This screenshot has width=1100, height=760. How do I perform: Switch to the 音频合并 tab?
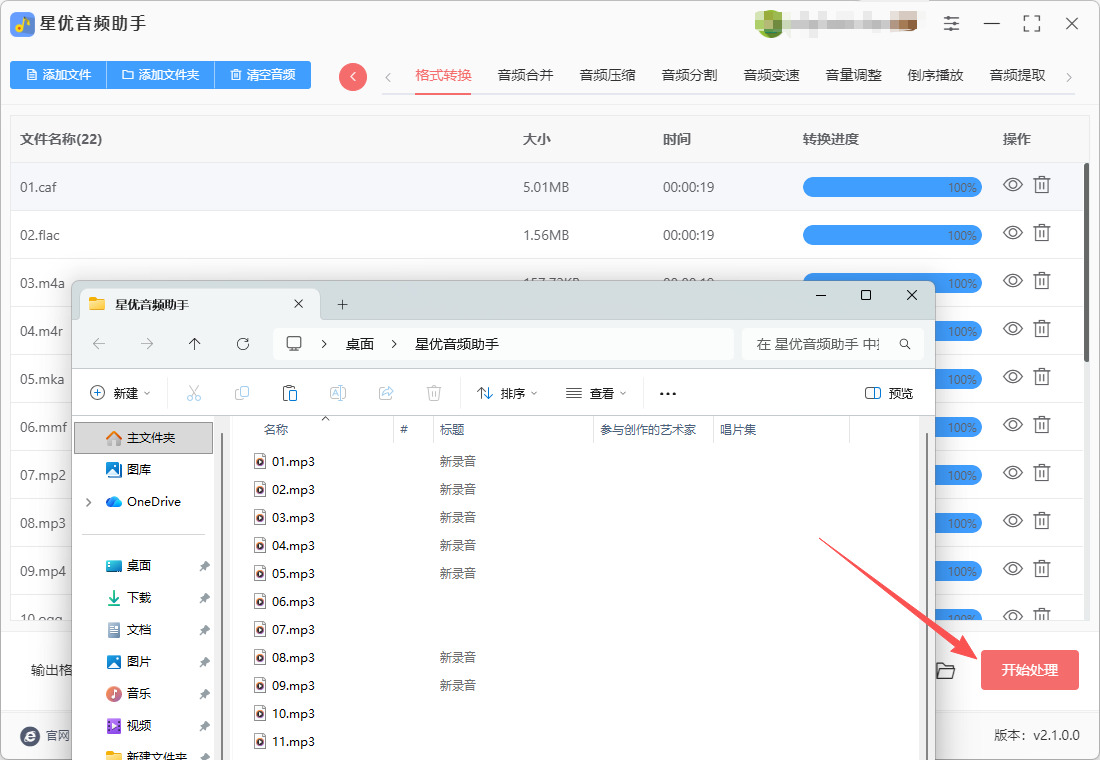click(x=525, y=75)
